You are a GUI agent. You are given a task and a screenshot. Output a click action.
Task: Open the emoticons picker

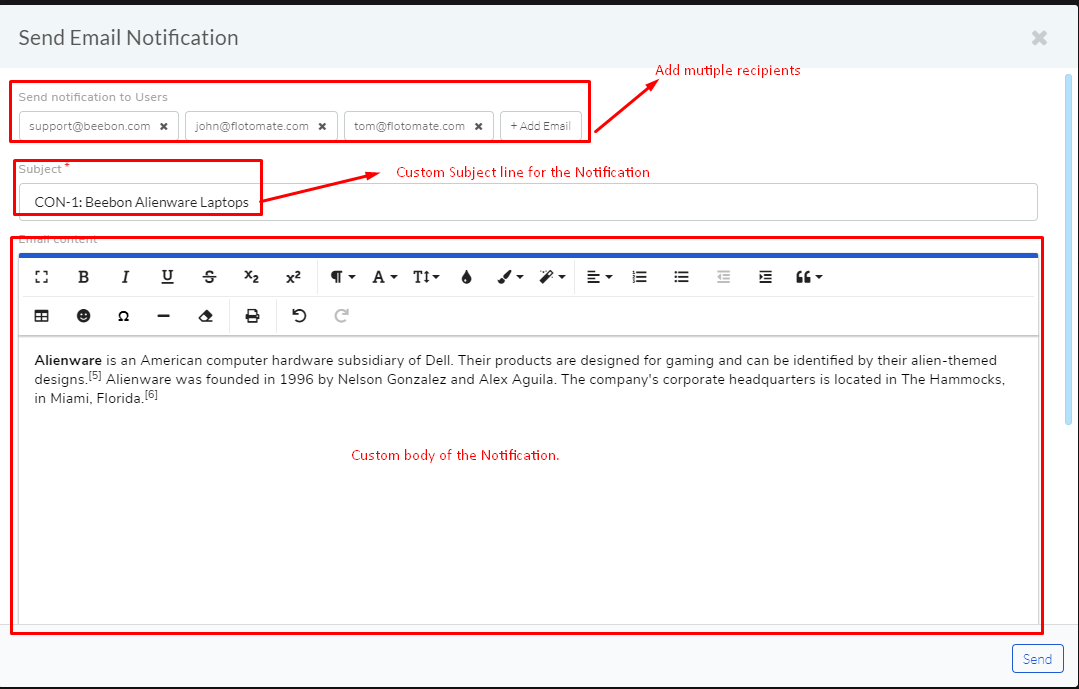[83, 316]
